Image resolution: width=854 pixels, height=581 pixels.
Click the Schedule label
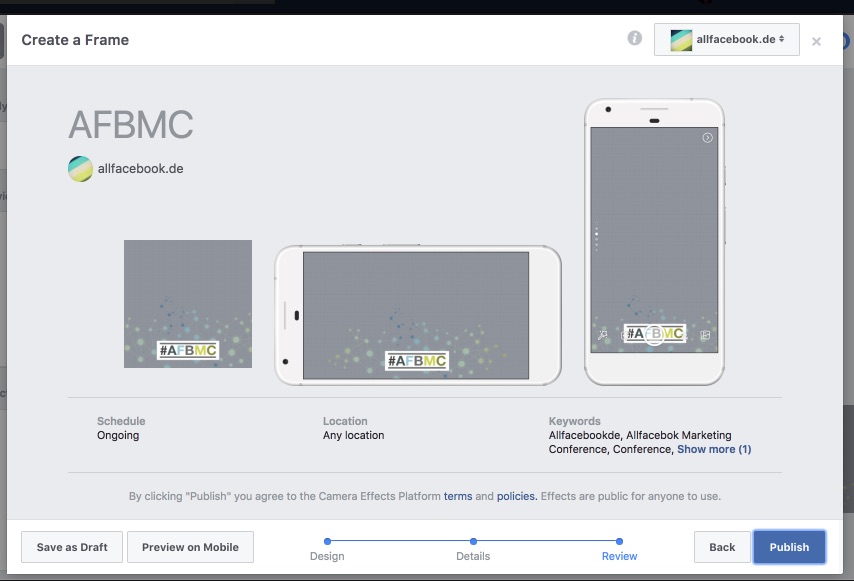point(121,421)
